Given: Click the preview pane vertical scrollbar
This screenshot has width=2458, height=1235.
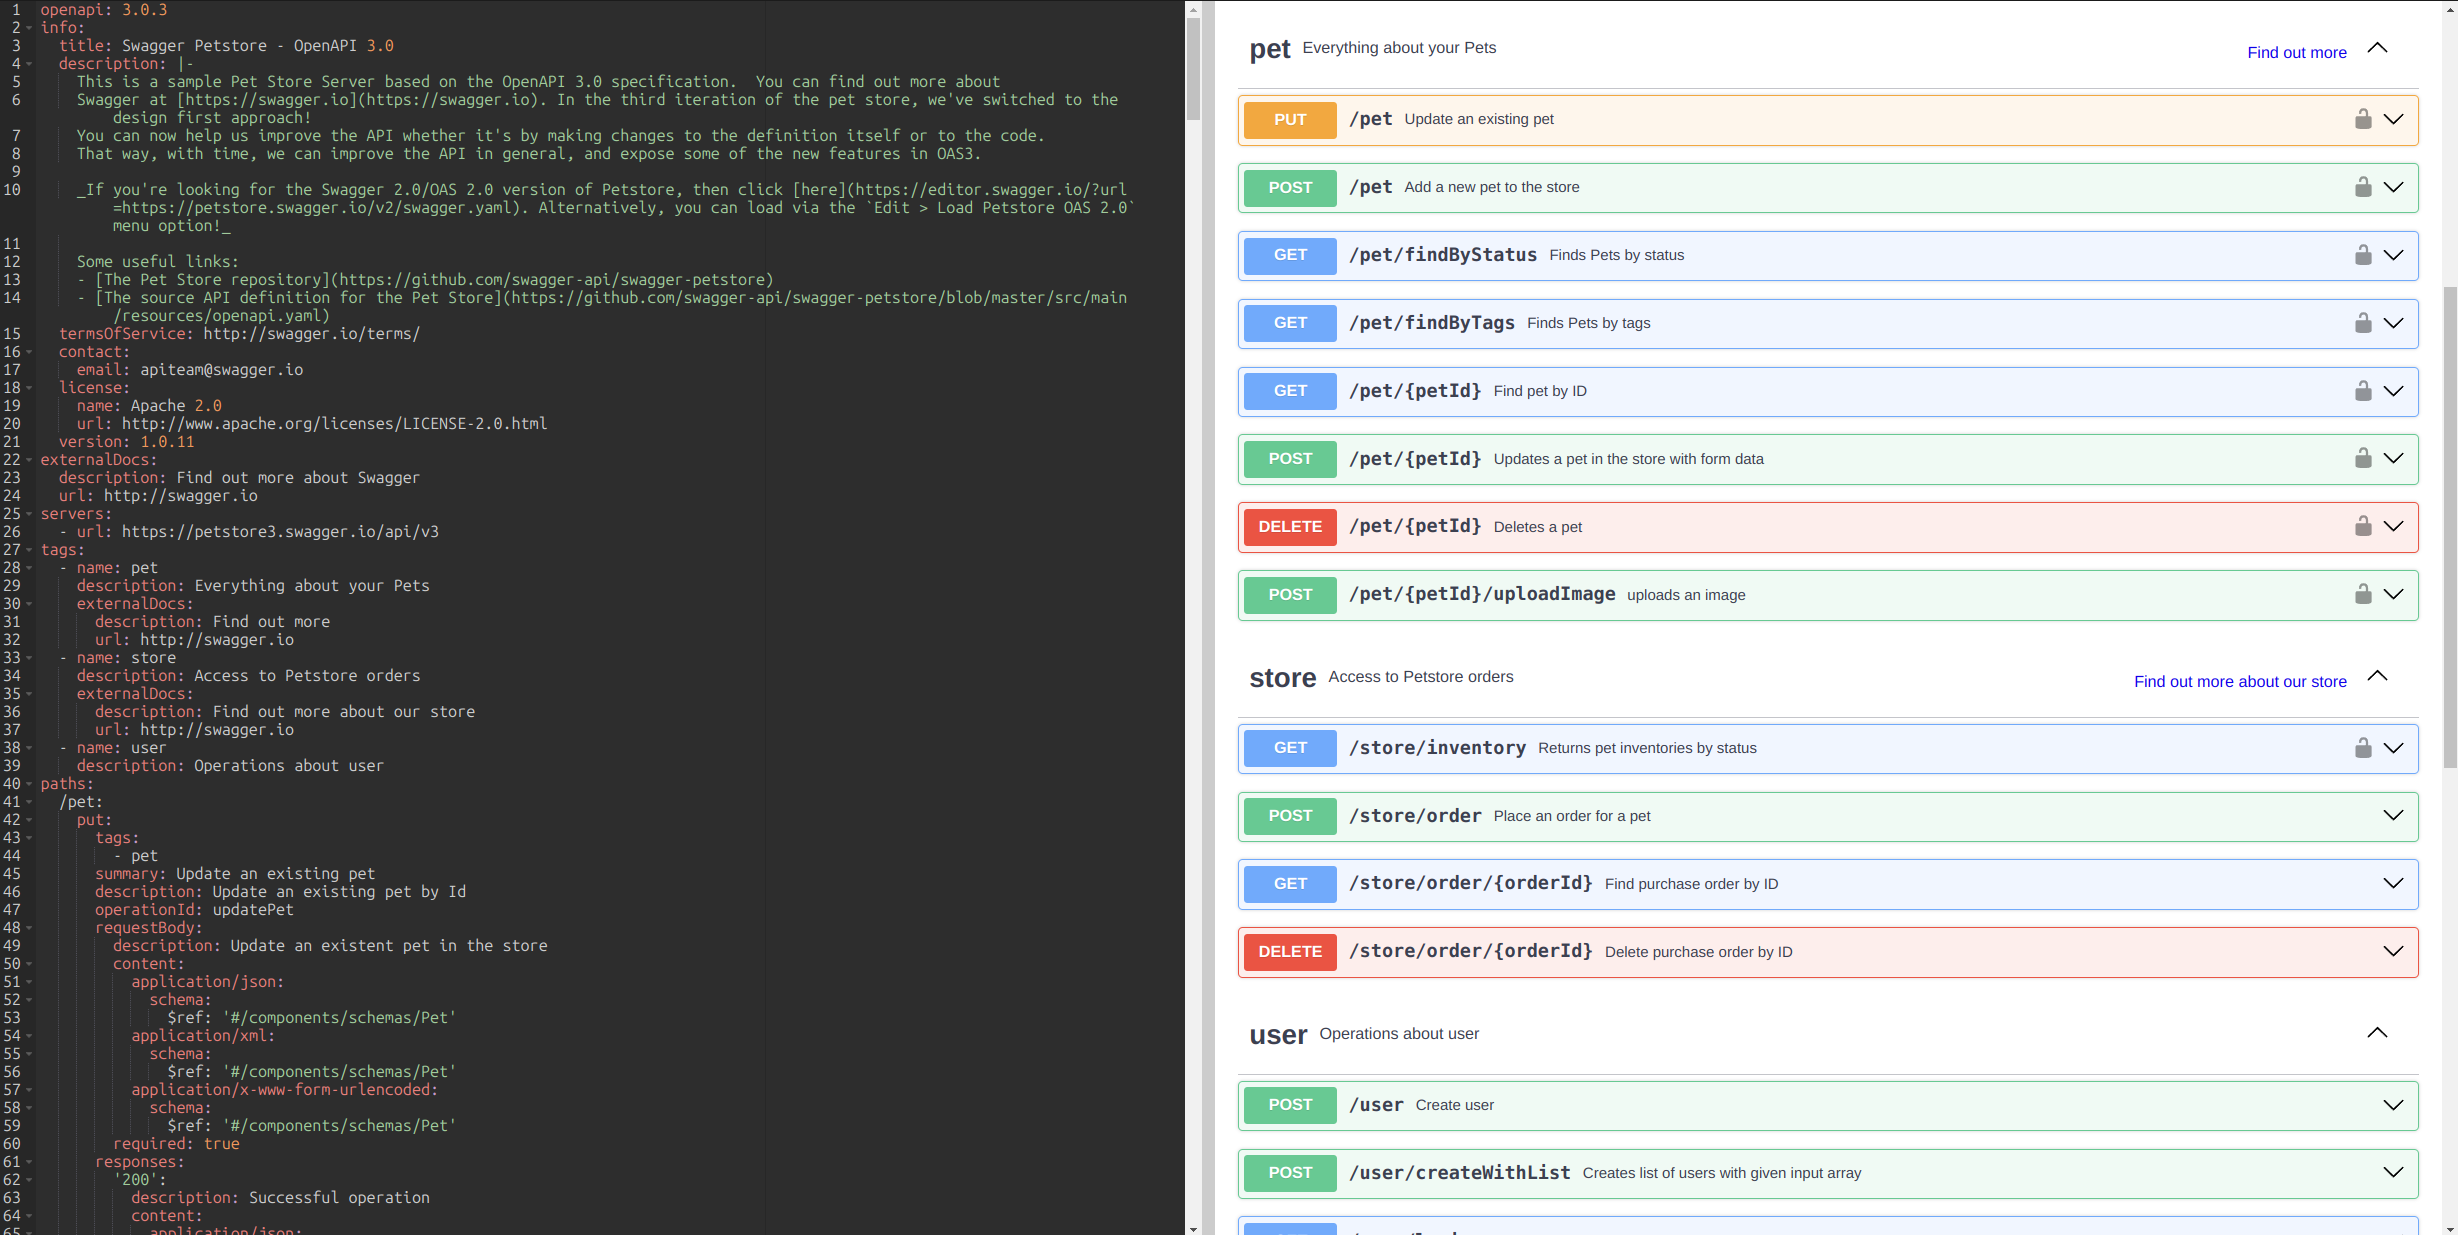Looking at the screenshot, I should tap(2450, 527).
